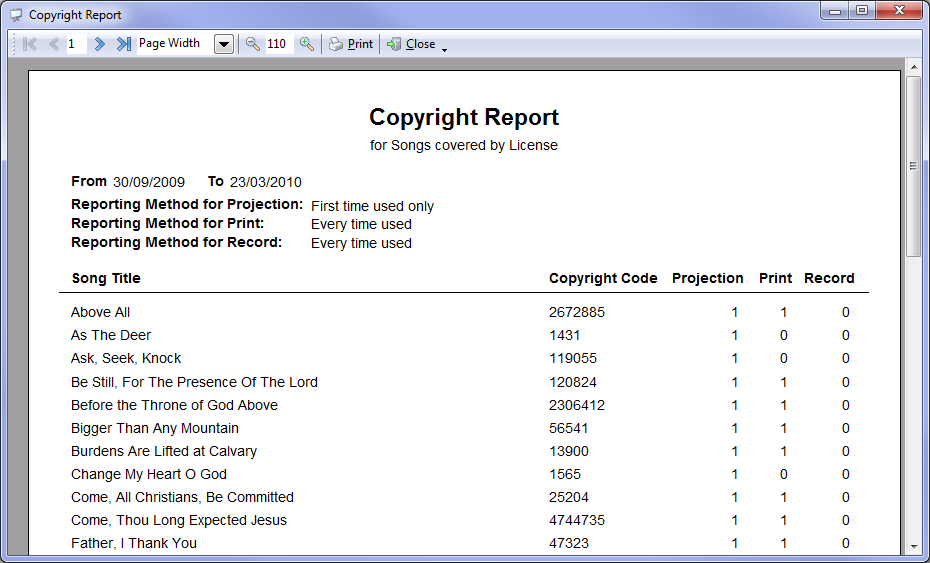Click Before the Throne of God Above
The image size is (930, 563).
(x=174, y=405)
